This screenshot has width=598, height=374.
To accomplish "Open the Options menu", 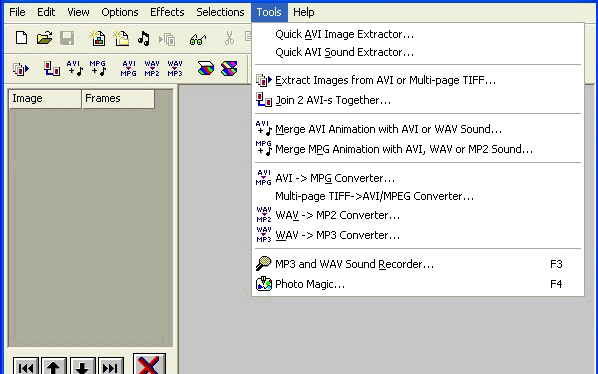I will tap(119, 12).
